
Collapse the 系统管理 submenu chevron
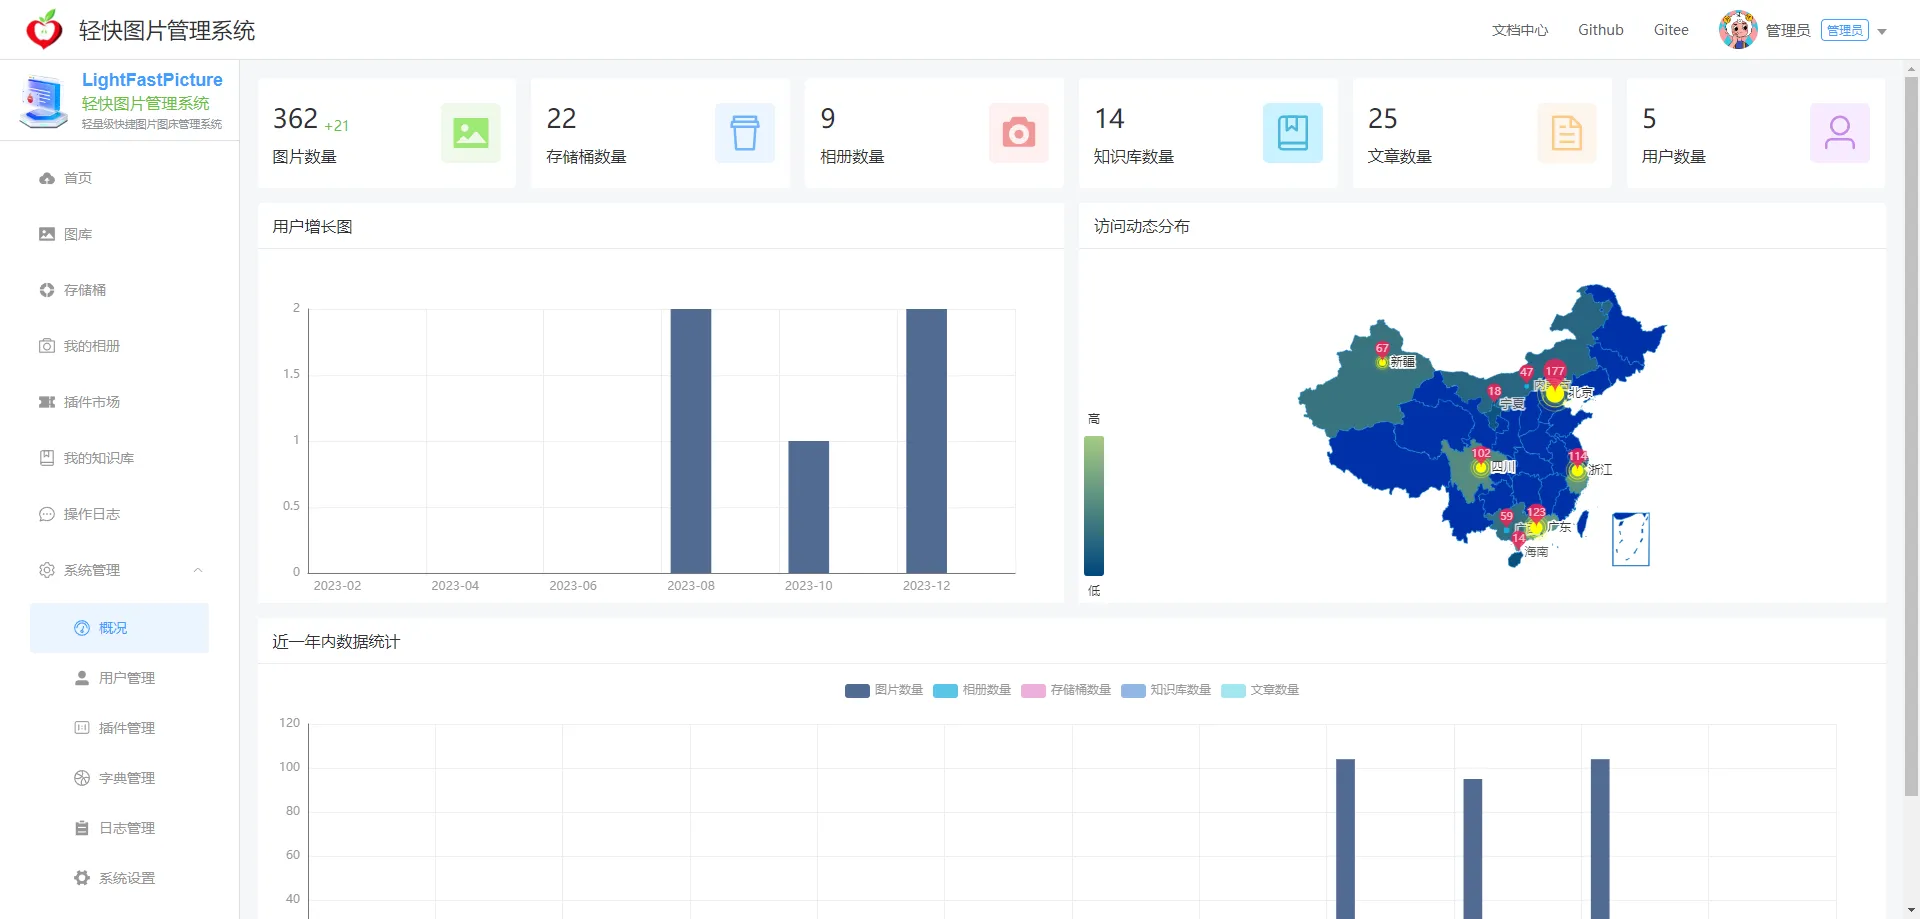(198, 570)
